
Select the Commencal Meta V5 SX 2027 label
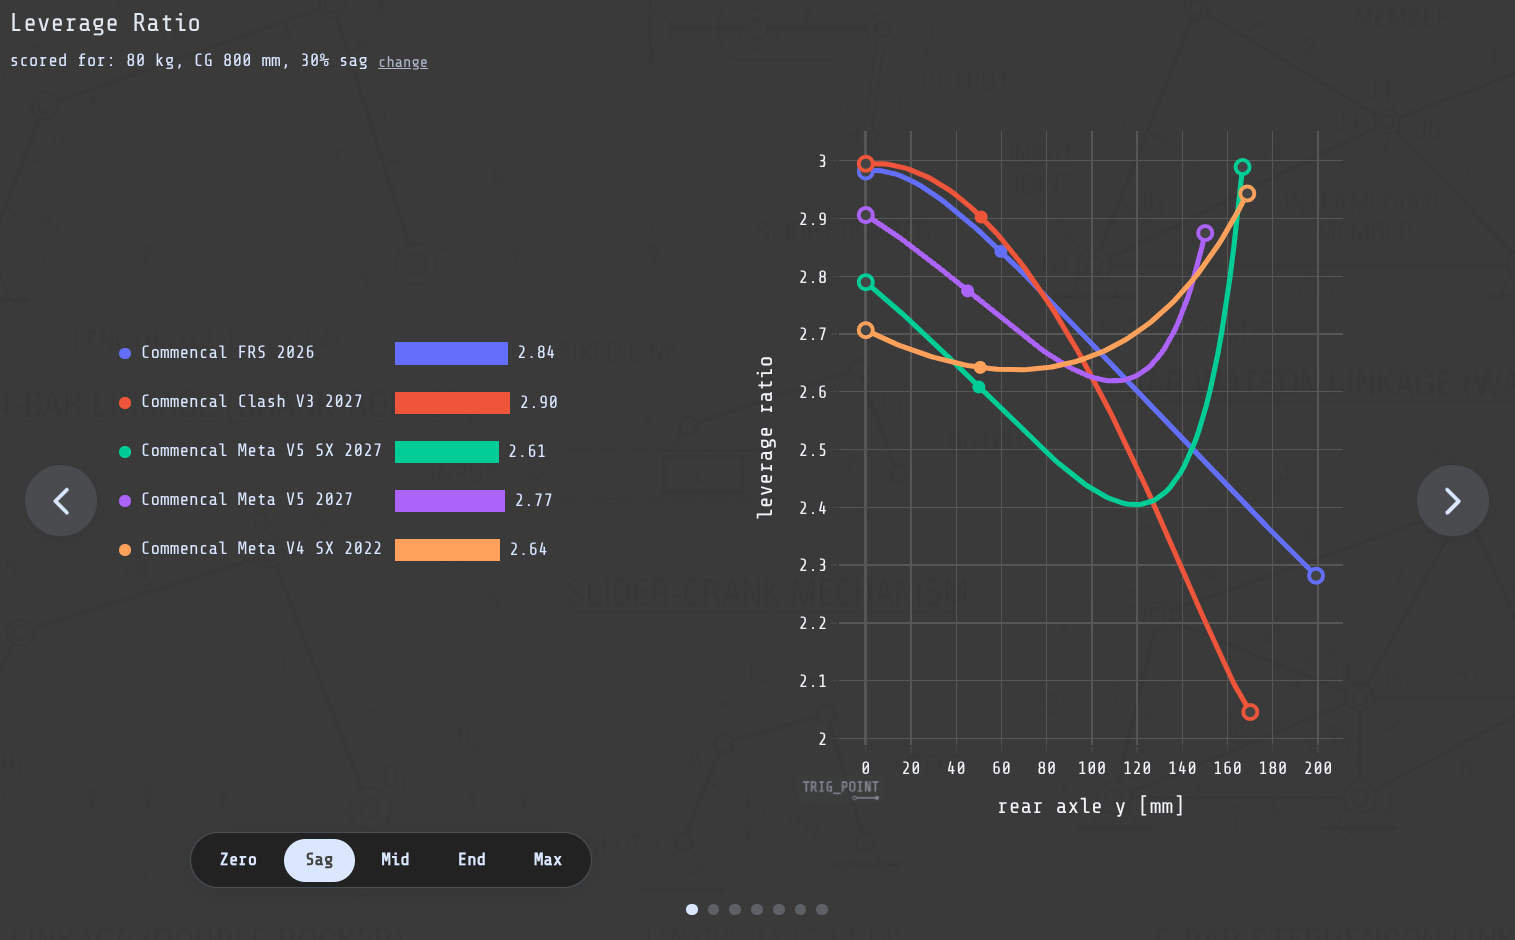pyautogui.click(x=262, y=450)
